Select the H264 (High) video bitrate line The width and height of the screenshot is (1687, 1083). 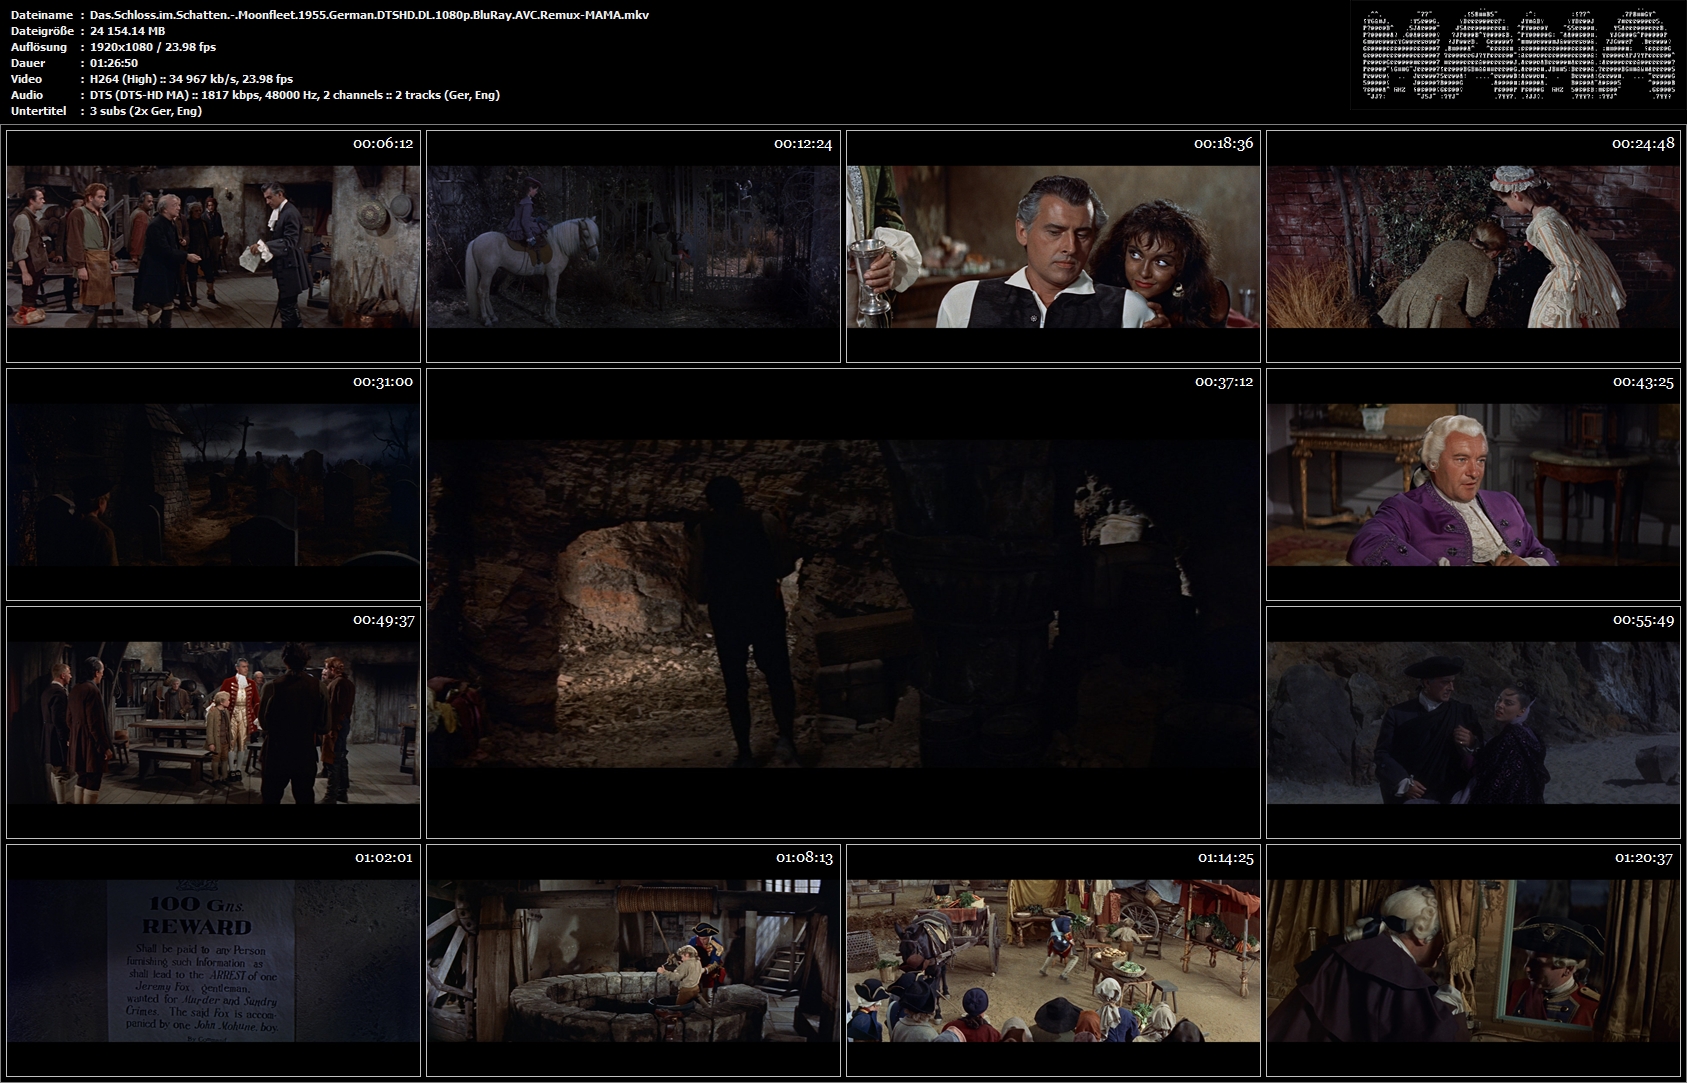(191, 79)
